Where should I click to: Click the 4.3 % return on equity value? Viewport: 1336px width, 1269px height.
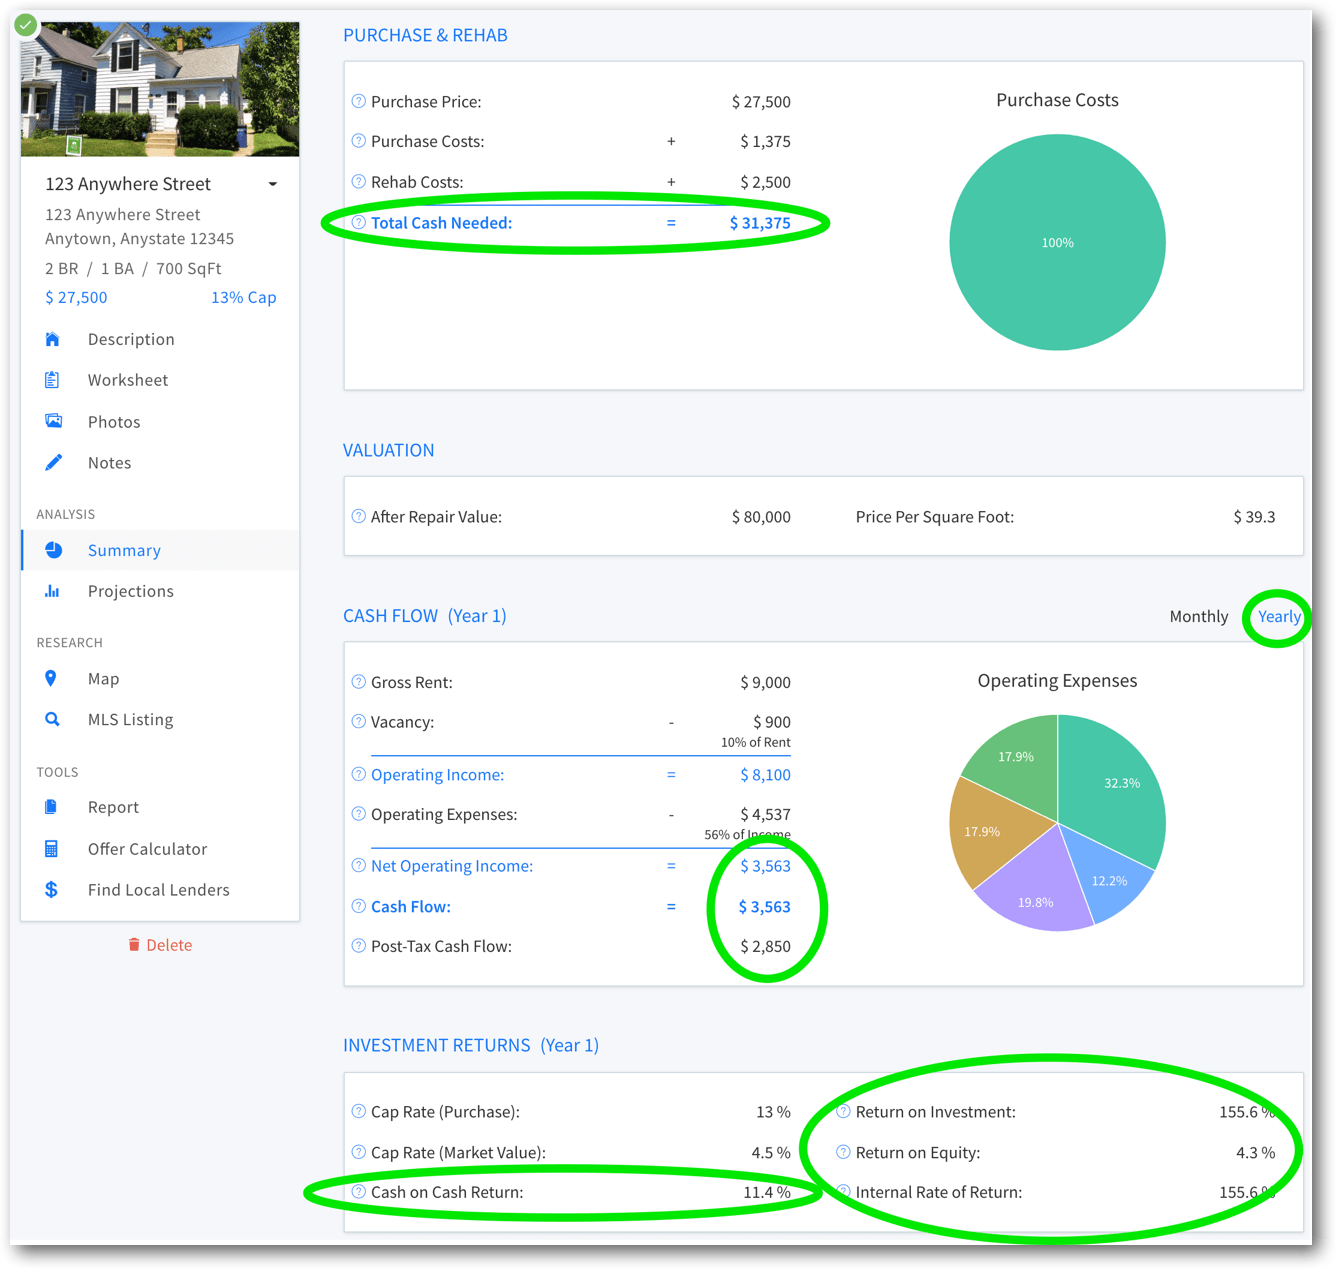pos(1255,1152)
